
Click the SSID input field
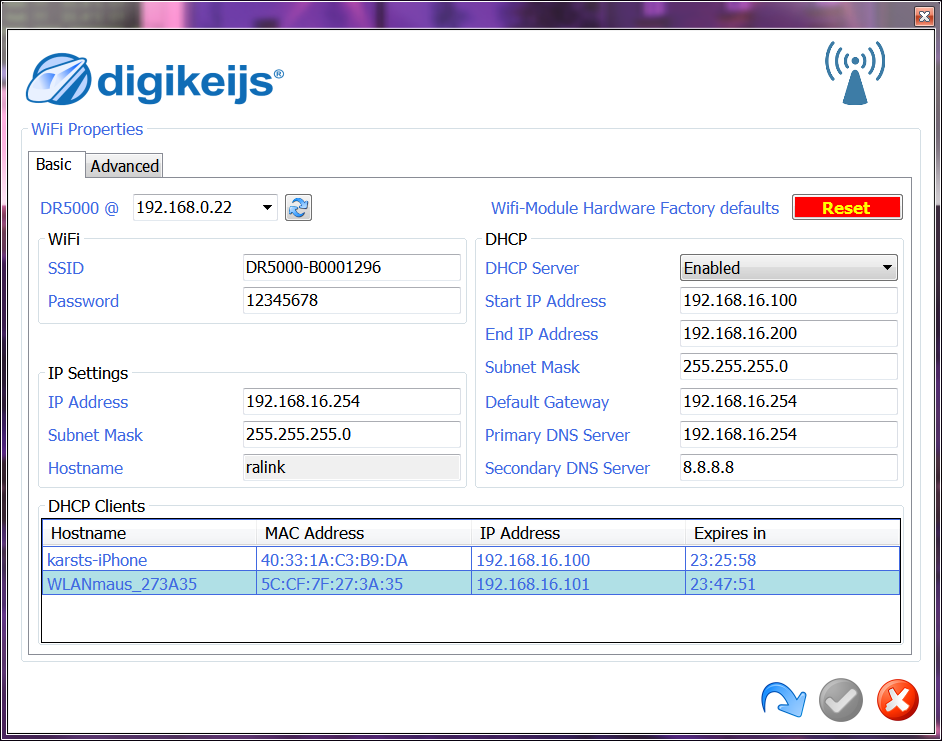click(352, 267)
